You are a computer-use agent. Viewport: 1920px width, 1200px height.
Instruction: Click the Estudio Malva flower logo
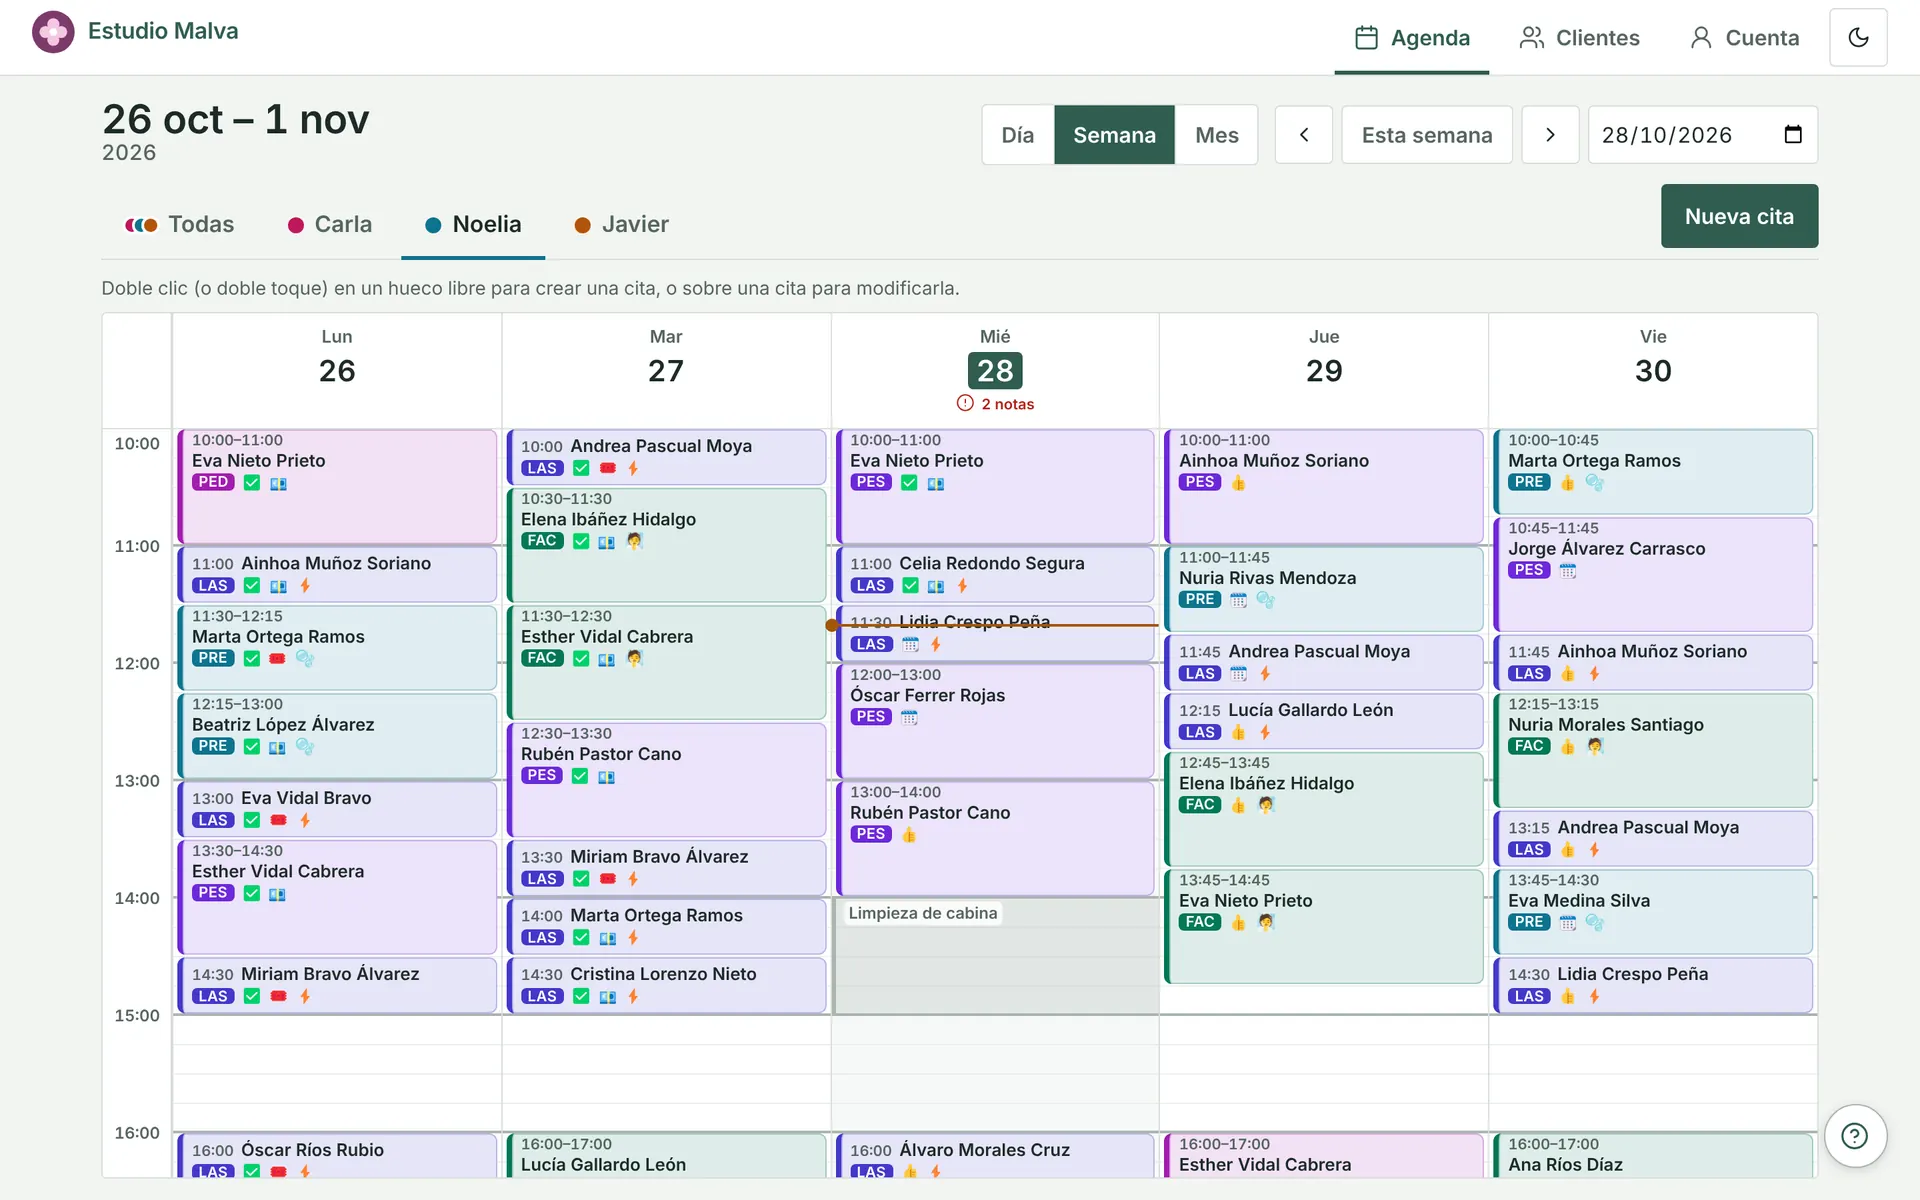53,32
